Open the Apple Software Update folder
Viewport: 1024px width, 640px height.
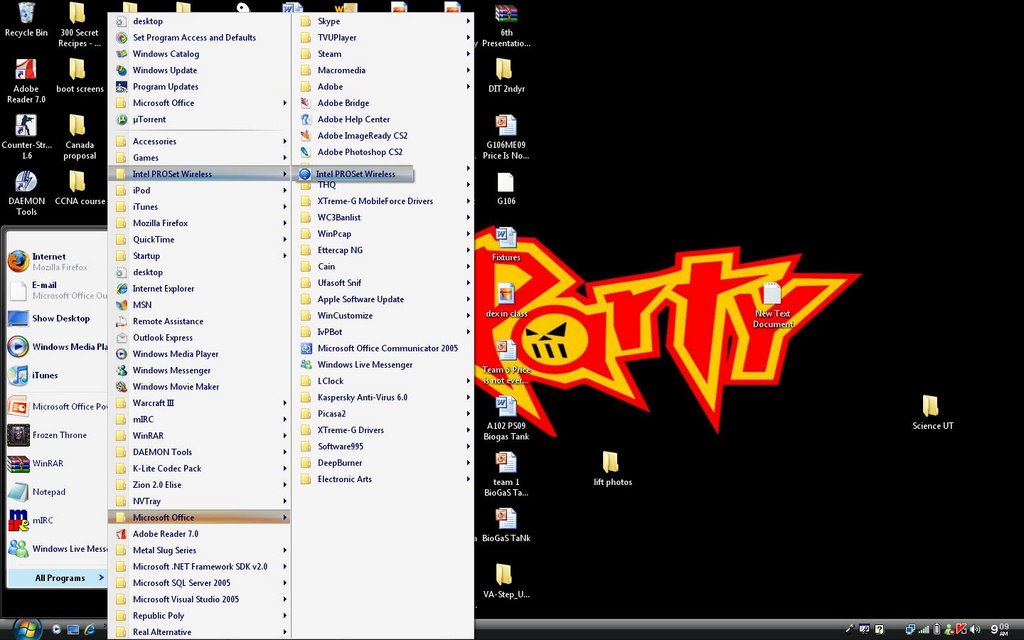pos(383,299)
